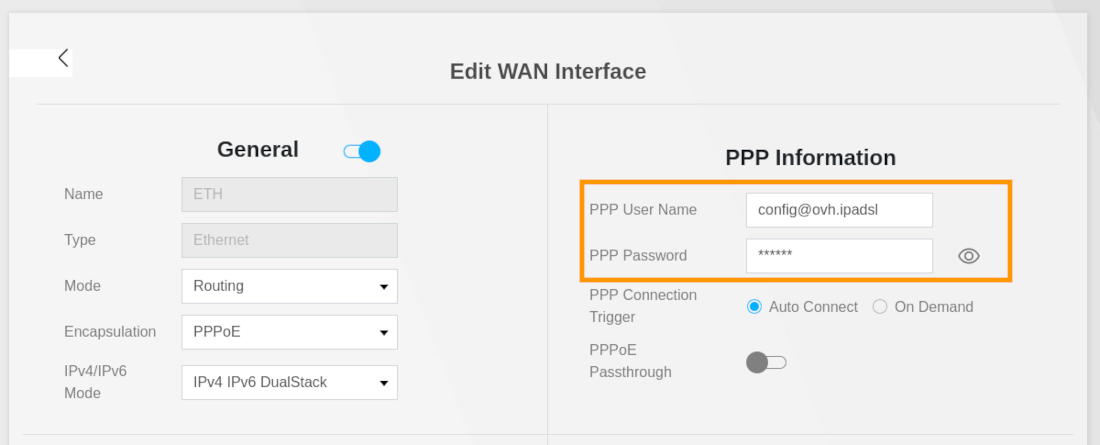Disable the General interface toggle

[x=362, y=151]
